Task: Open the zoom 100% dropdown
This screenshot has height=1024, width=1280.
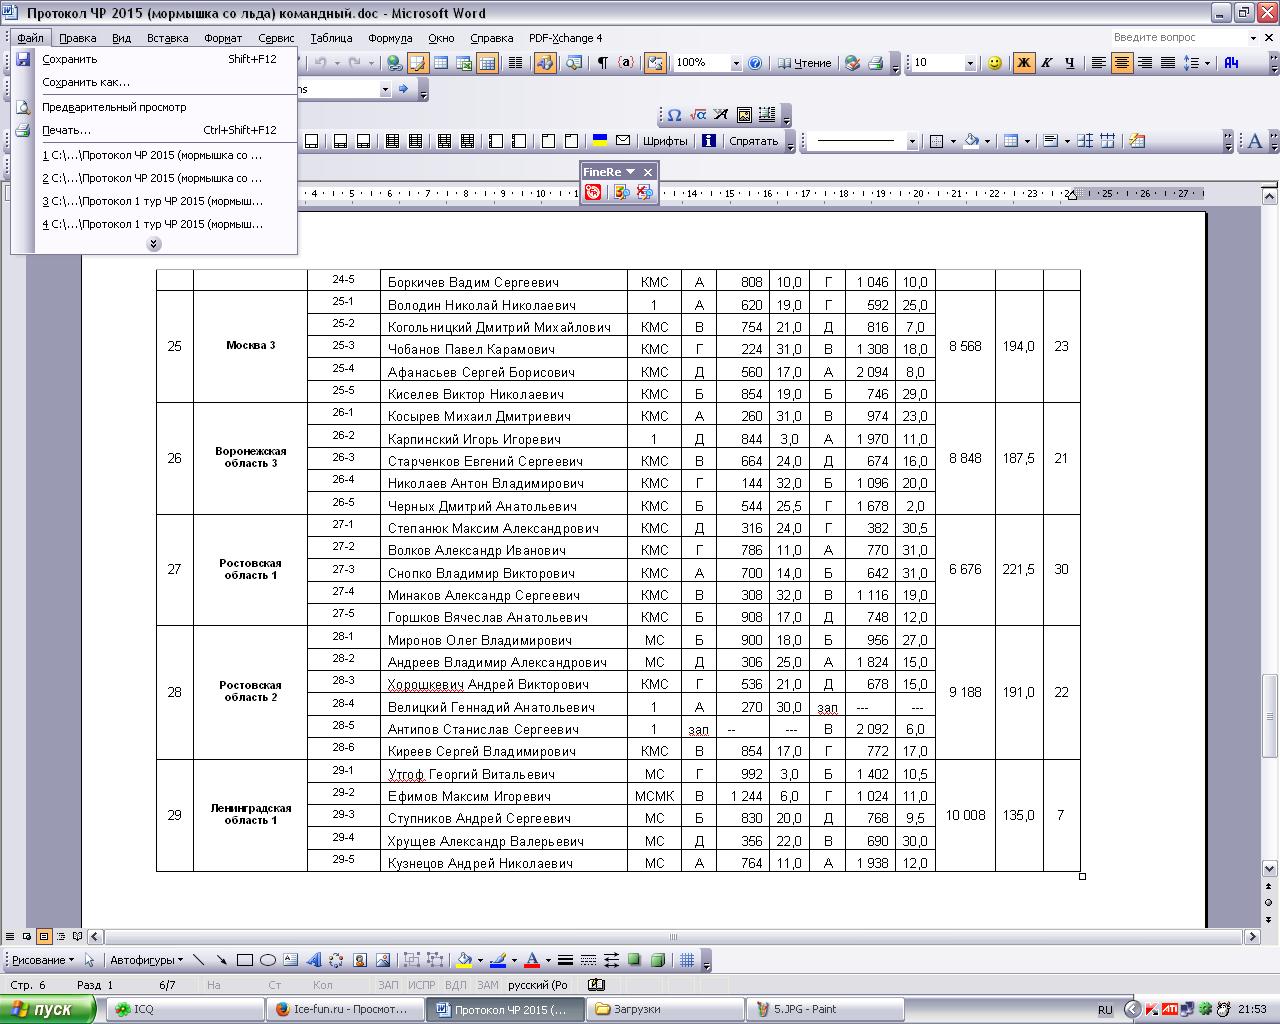Action: 736,63
